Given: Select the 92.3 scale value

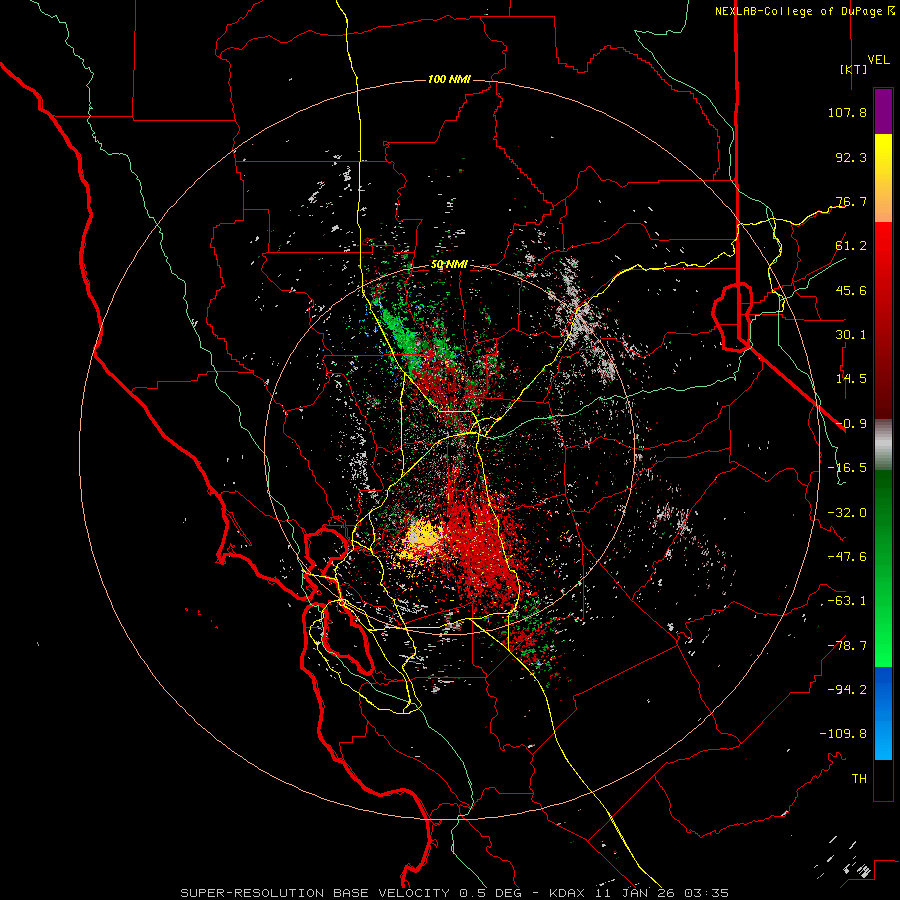Looking at the screenshot, I should (x=851, y=157).
